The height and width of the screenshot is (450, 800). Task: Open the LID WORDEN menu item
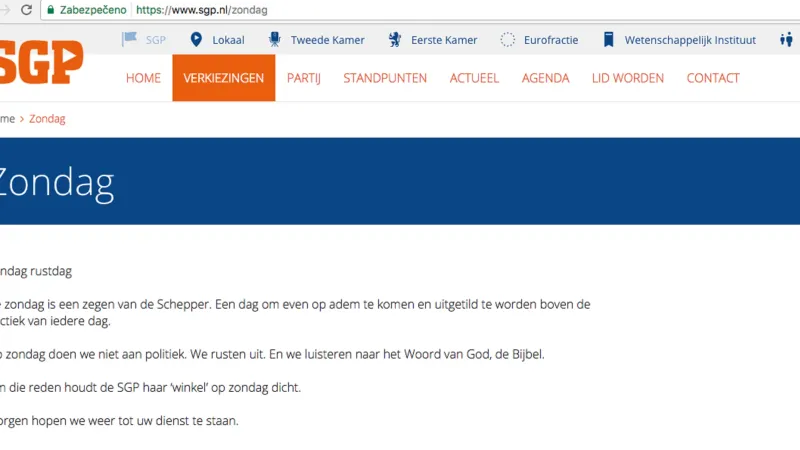[x=628, y=78]
